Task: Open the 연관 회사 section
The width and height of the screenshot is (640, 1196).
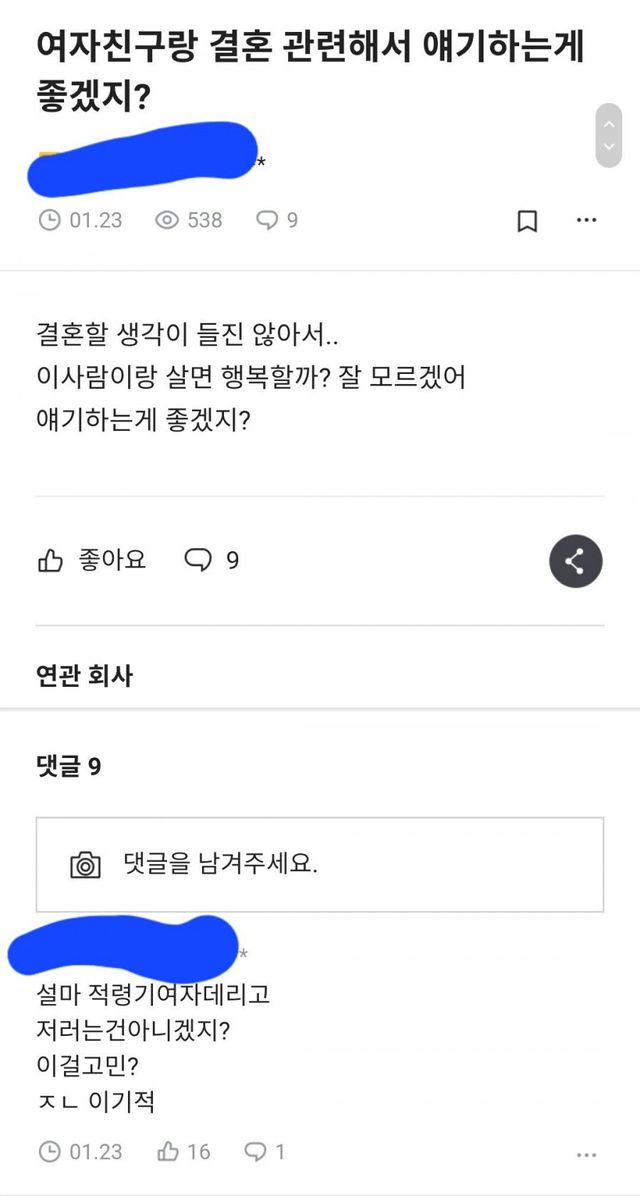Action: tap(84, 676)
